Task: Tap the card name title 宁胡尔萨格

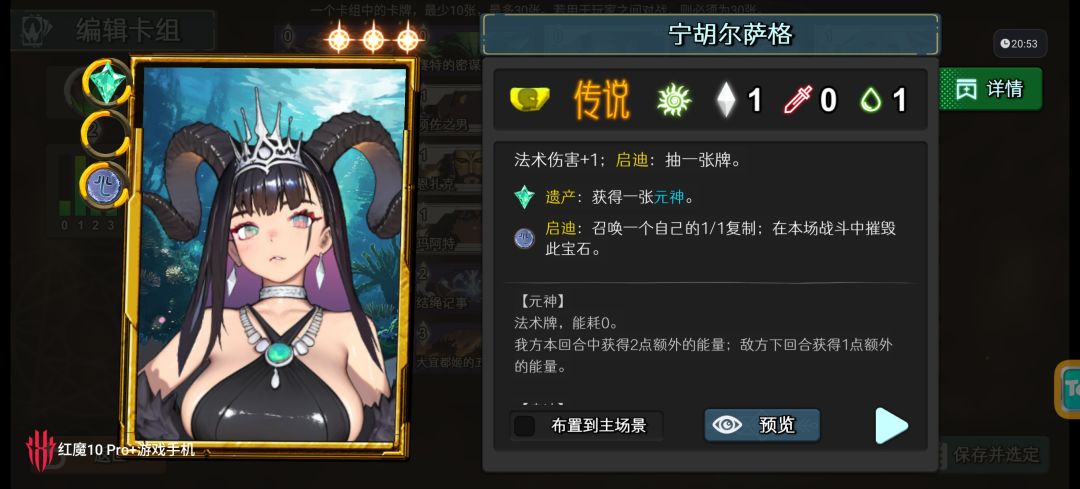Action: (x=730, y=34)
